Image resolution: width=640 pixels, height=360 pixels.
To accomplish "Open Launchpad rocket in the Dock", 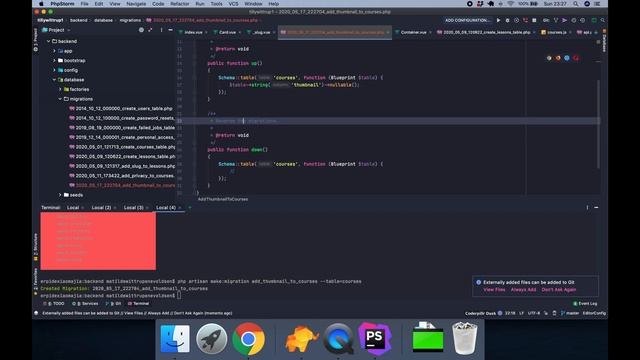I will pos(211,339).
